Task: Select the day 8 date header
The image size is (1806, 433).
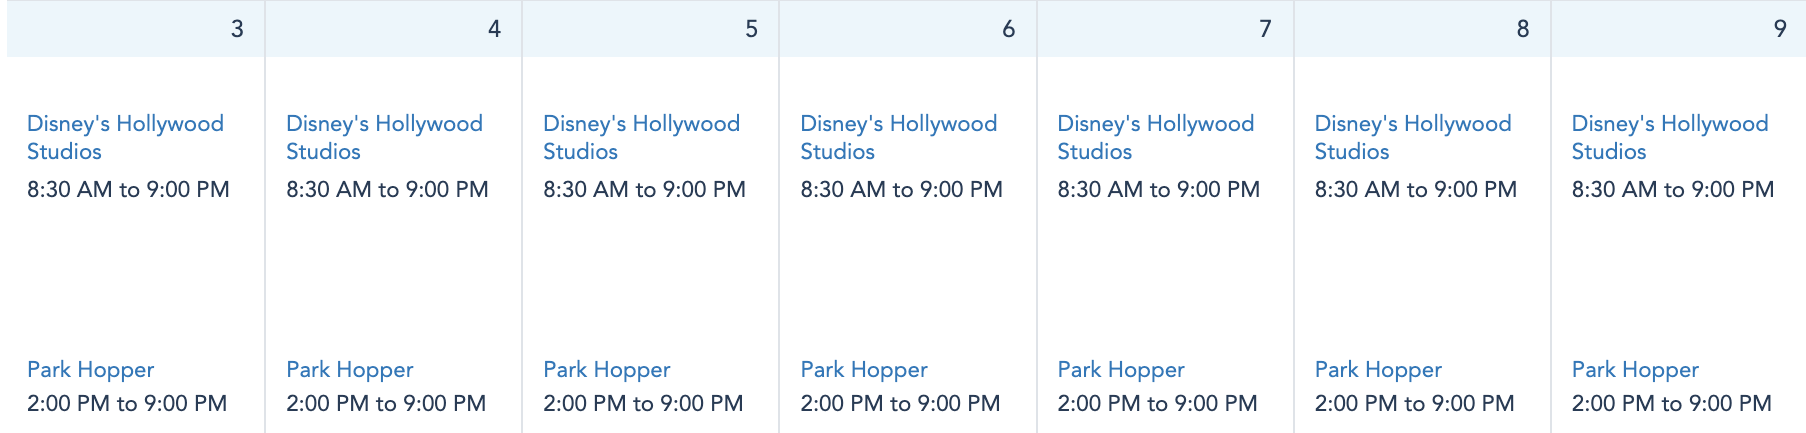Action: pos(1522,29)
